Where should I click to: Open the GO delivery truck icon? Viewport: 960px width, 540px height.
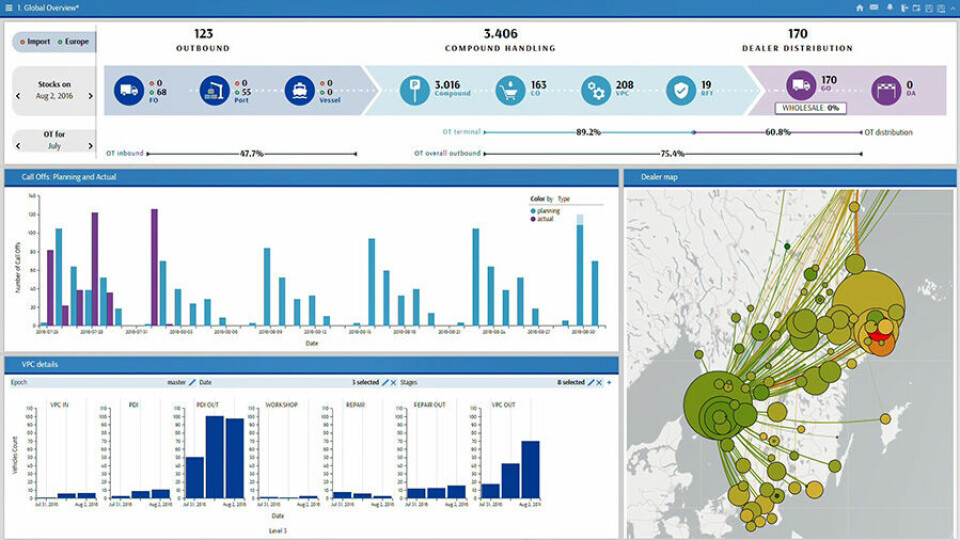[x=800, y=86]
